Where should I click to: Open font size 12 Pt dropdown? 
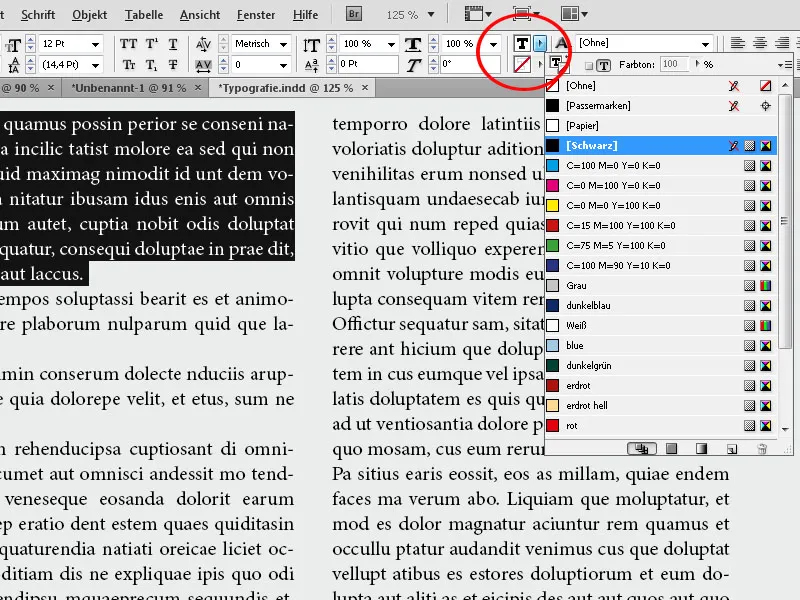(95, 44)
